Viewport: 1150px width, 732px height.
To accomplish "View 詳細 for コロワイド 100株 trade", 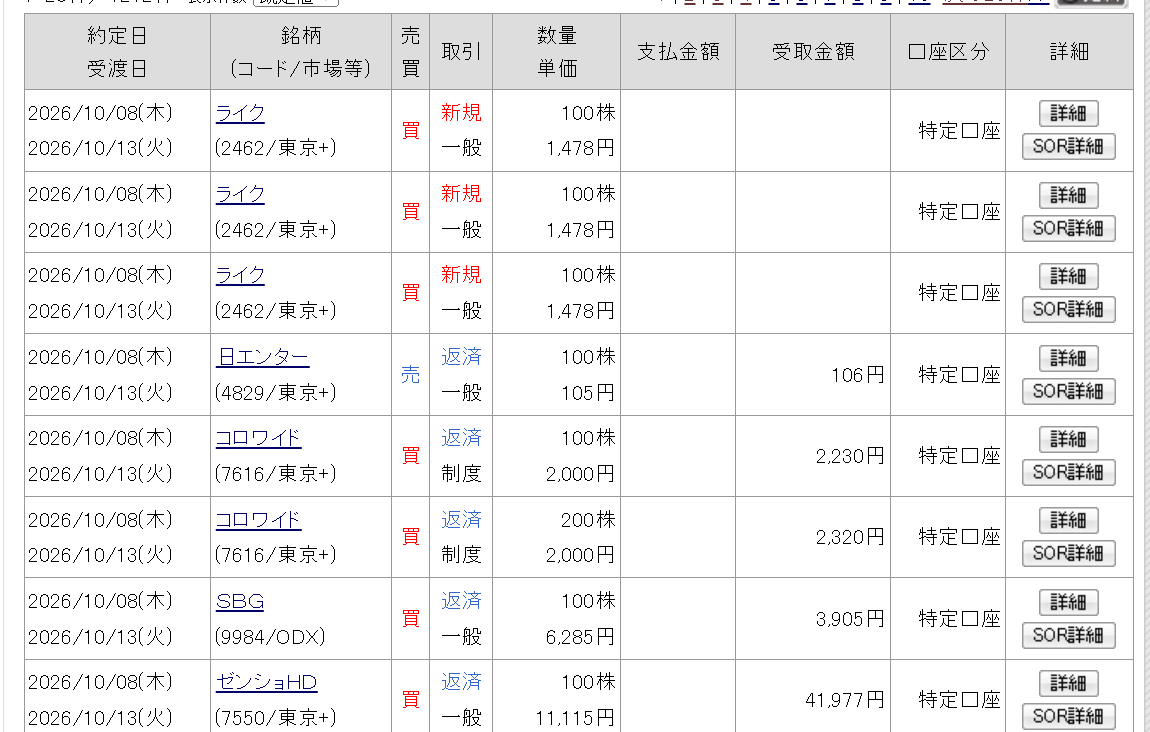I will (x=1069, y=439).
